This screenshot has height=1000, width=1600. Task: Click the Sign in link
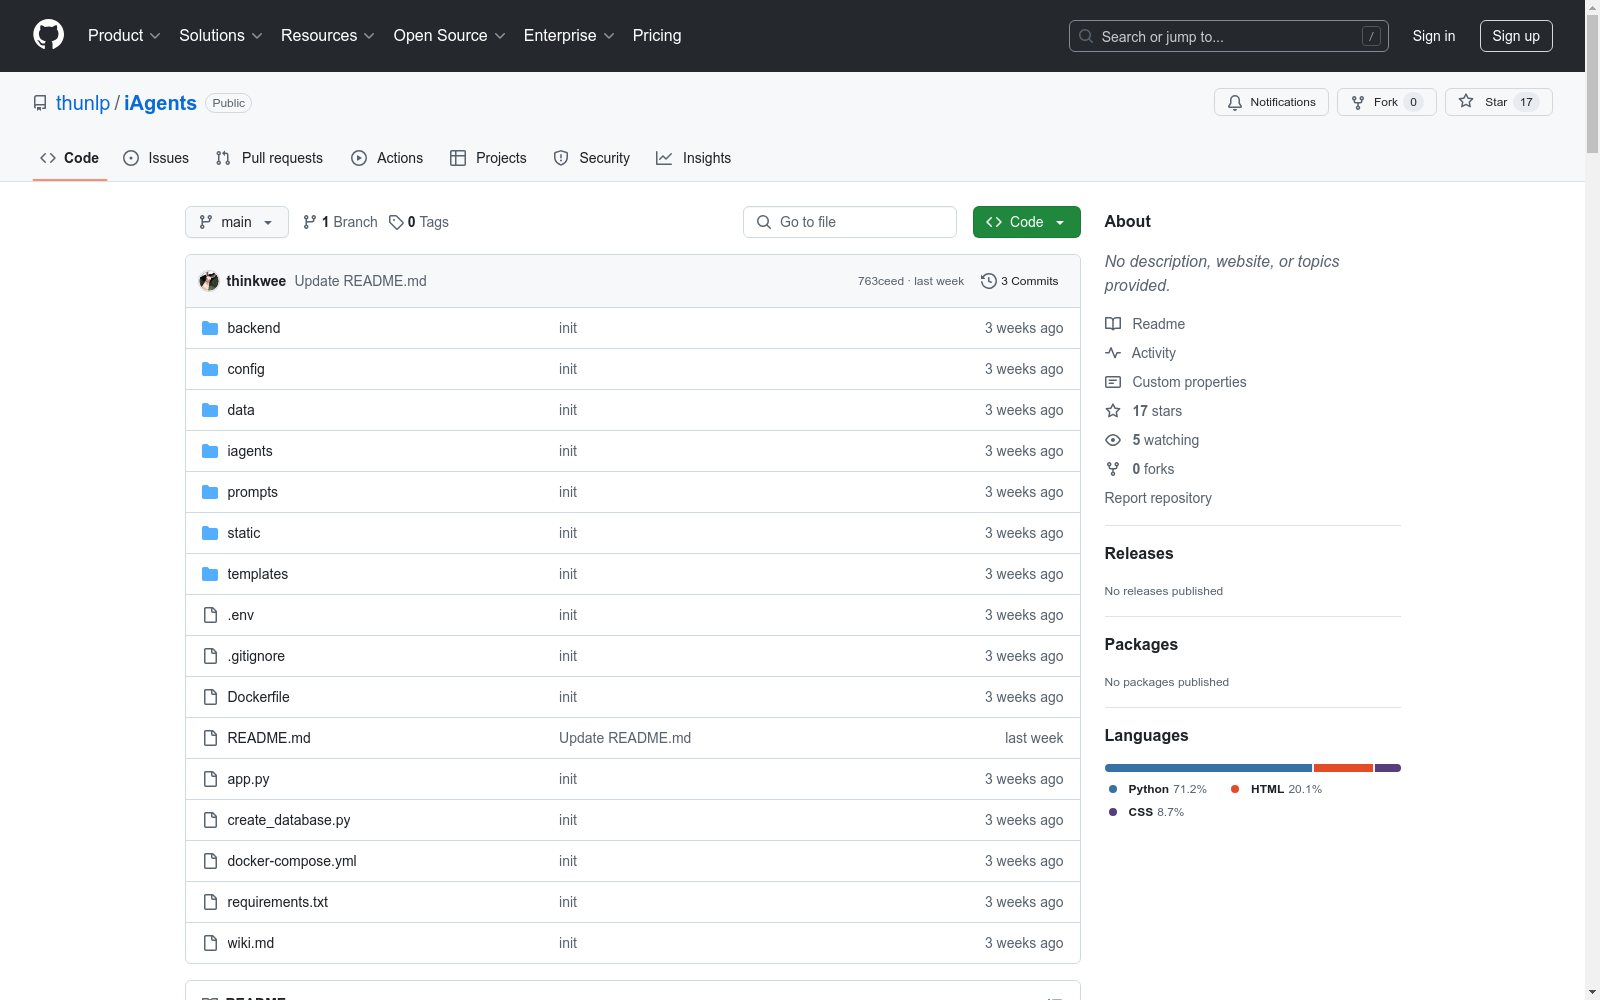click(x=1434, y=36)
